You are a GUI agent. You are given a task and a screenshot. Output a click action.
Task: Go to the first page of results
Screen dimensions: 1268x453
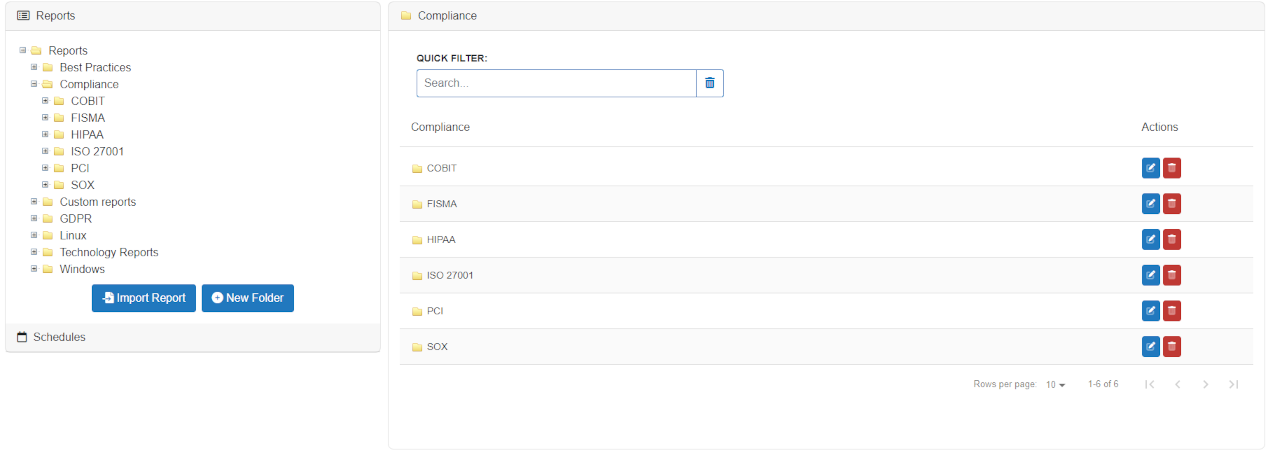(x=1150, y=384)
